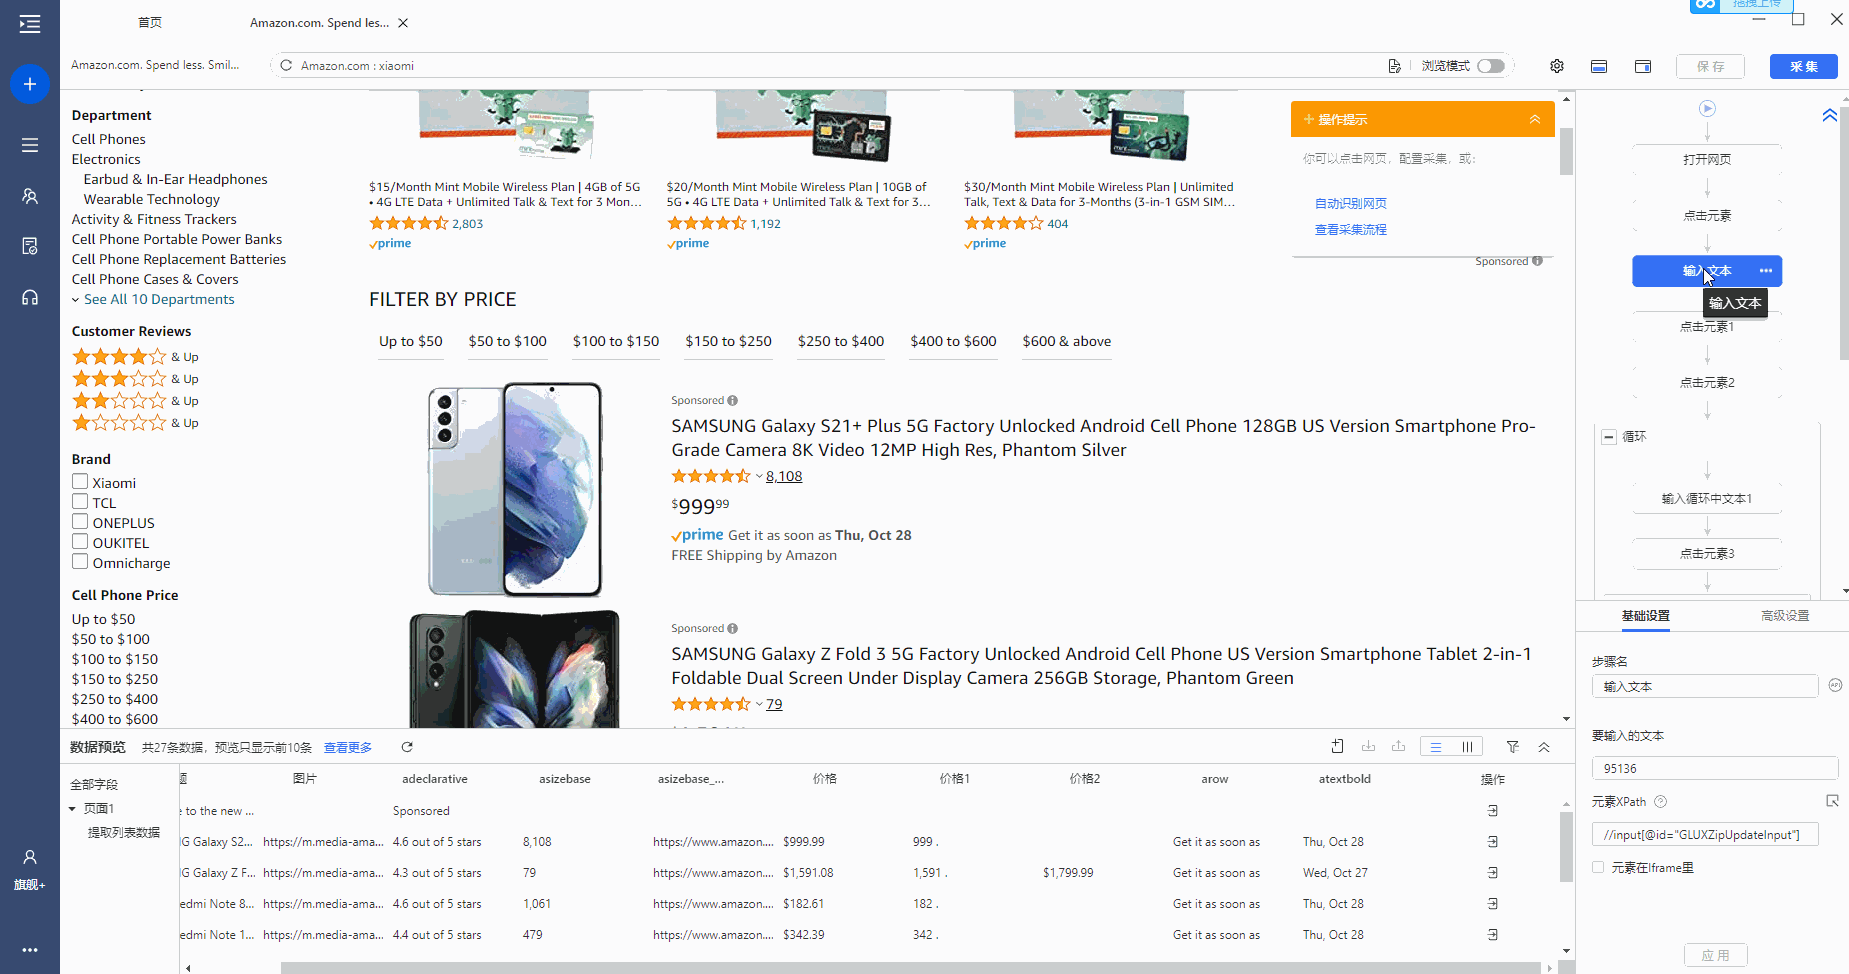Select the 提取列表数据 tree item
This screenshot has width=1849, height=974.
(x=124, y=833)
